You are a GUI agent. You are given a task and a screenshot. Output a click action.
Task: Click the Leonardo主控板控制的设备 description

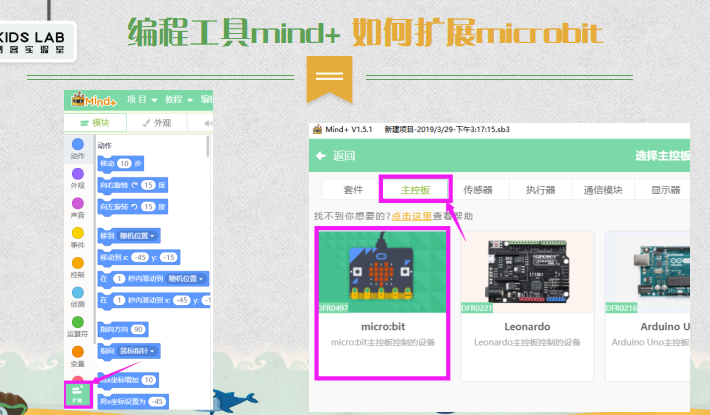[527, 342]
